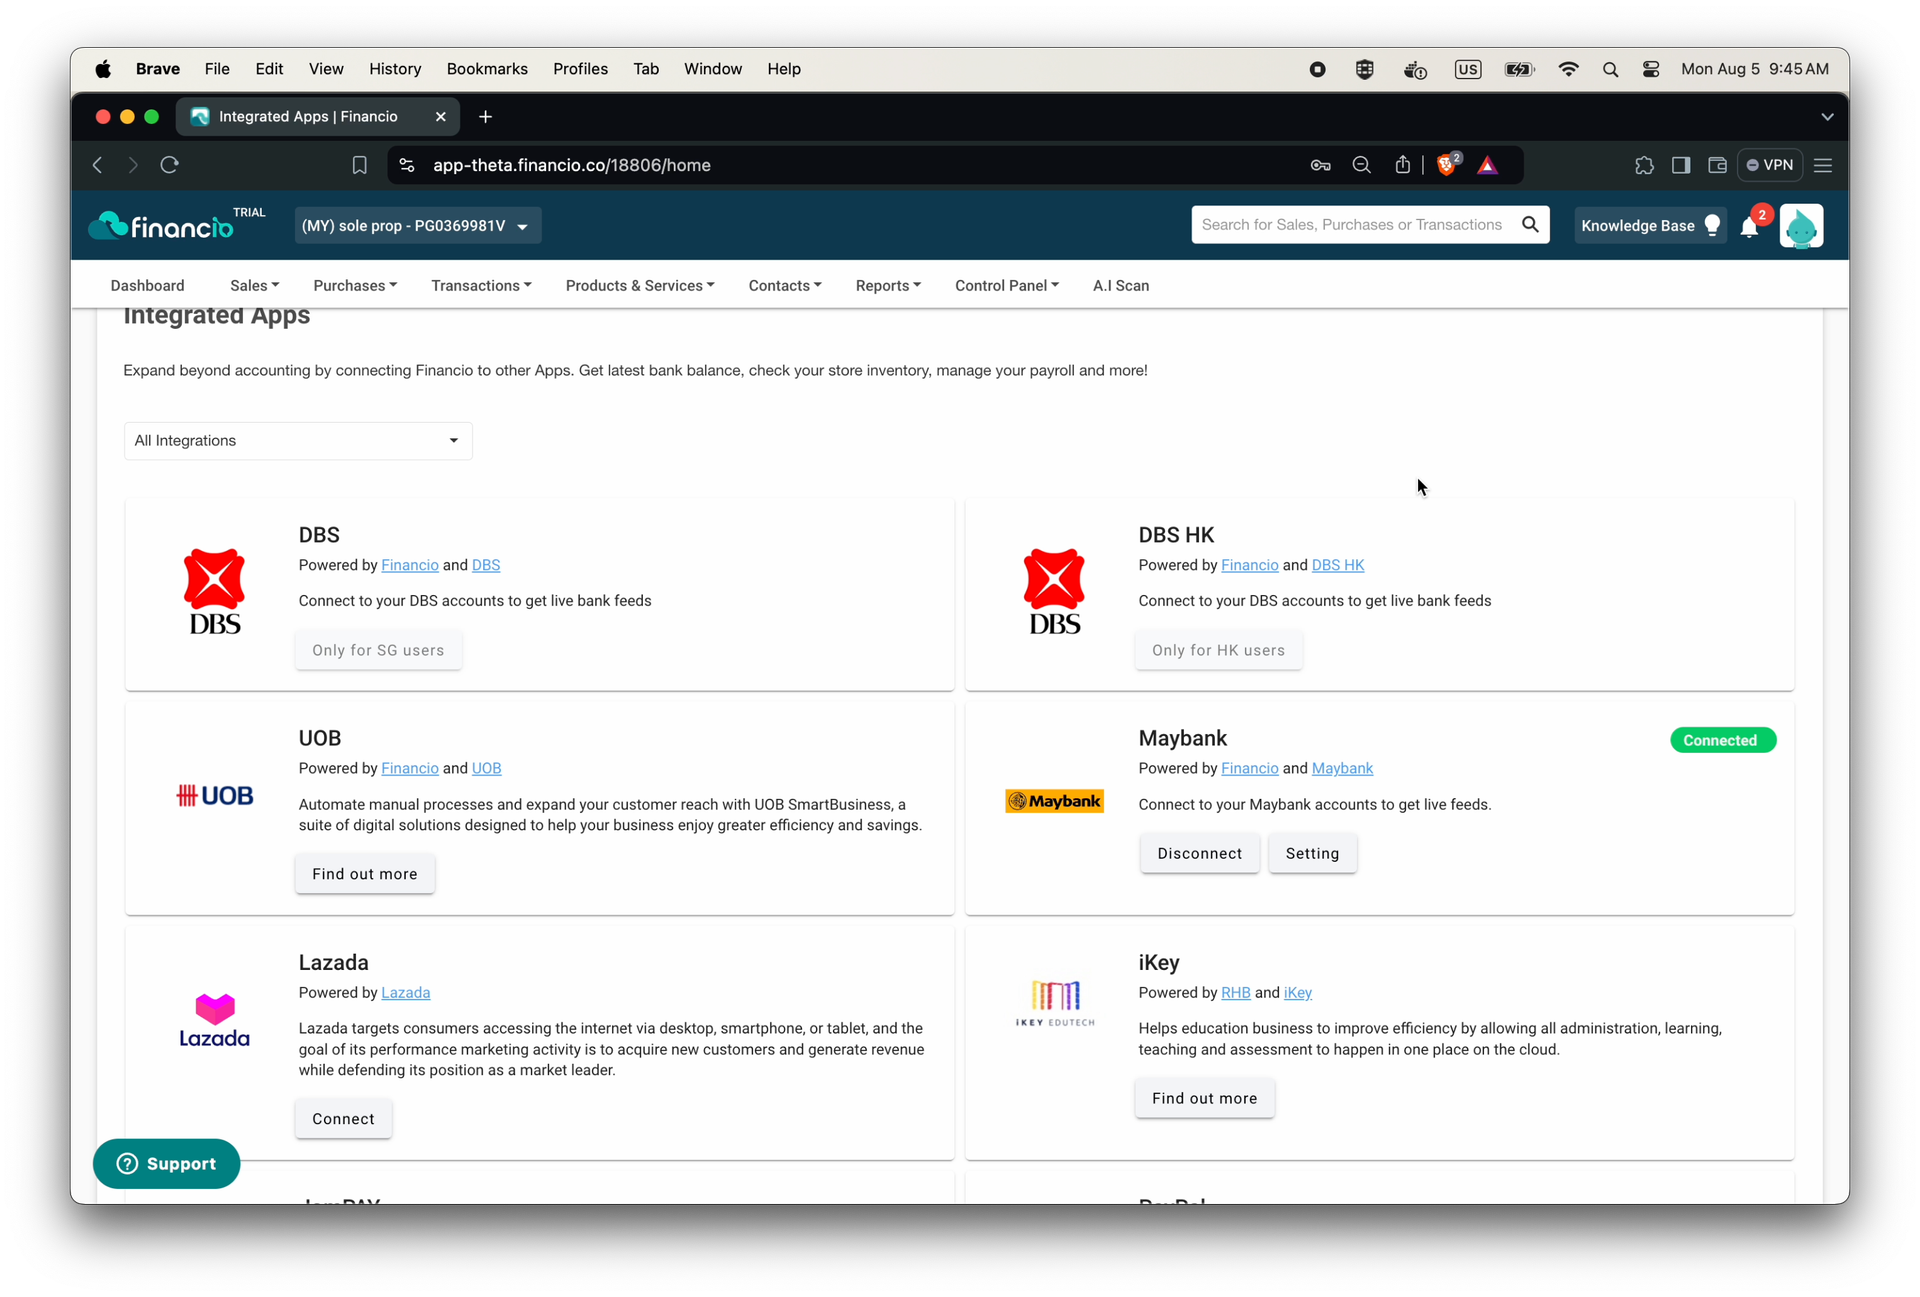This screenshot has height=1297, width=1920.
Task: Click the Lazada logo
Action: 214,1021
